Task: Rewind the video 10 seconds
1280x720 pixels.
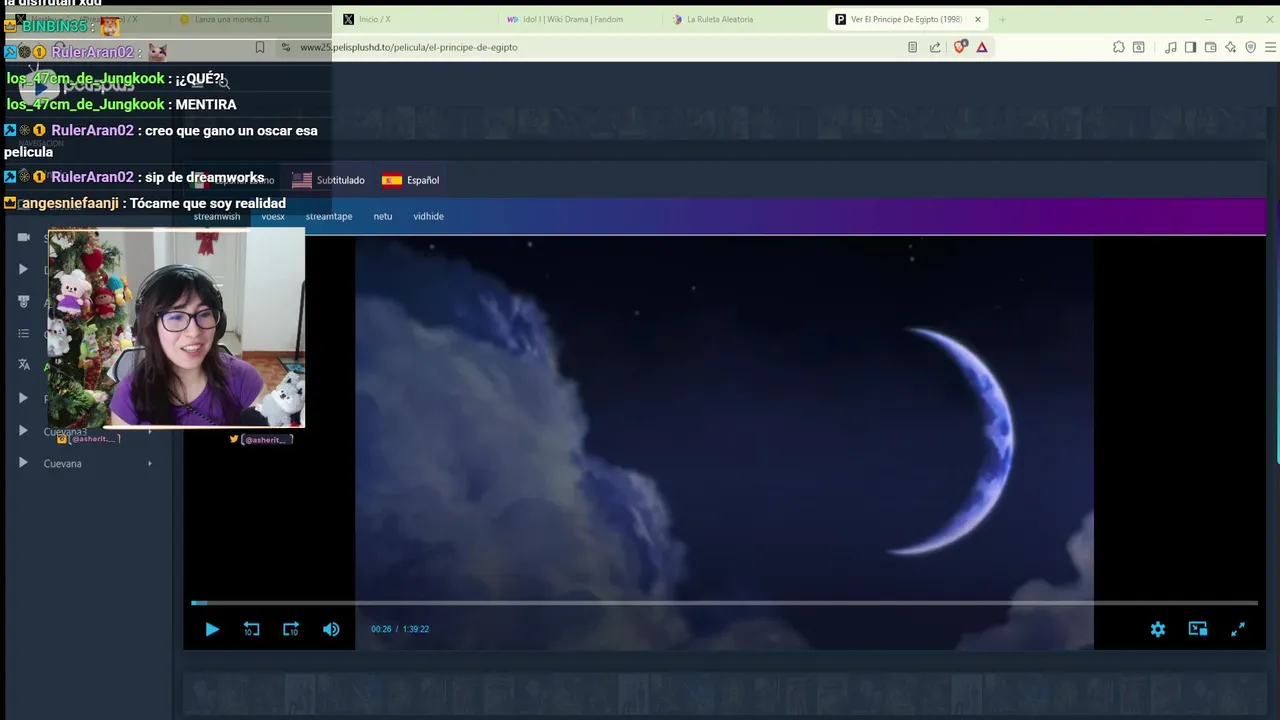Action: [x=251, y=629]
